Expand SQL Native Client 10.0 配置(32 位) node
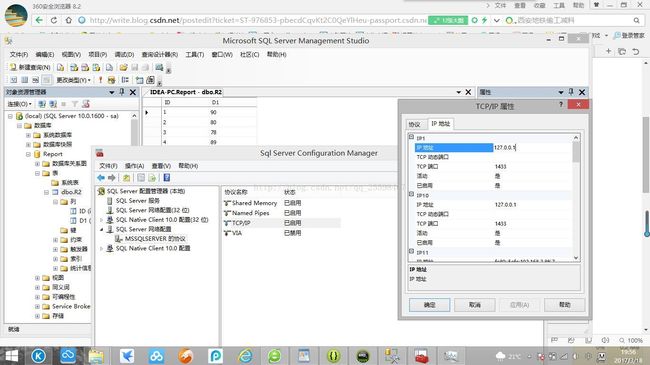Viewport: 650px width, 365px height. pos(102,220)
